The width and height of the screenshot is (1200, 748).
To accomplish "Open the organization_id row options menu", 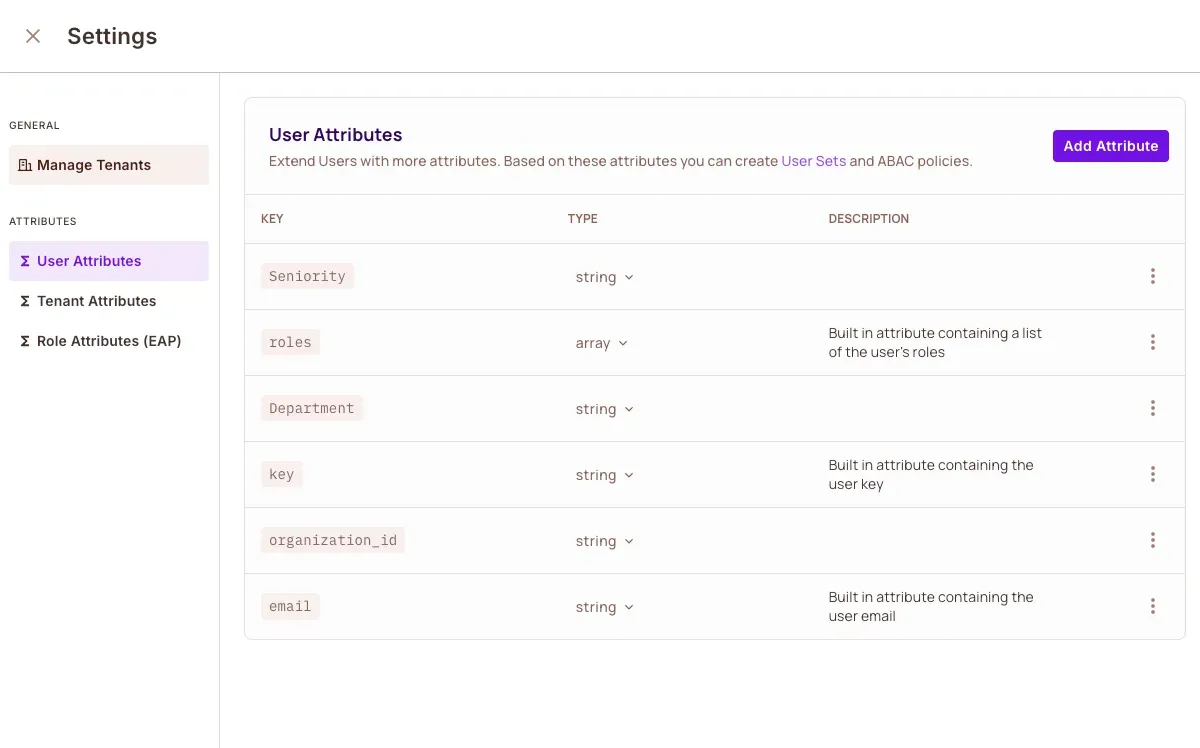I will pos(1152,541).
